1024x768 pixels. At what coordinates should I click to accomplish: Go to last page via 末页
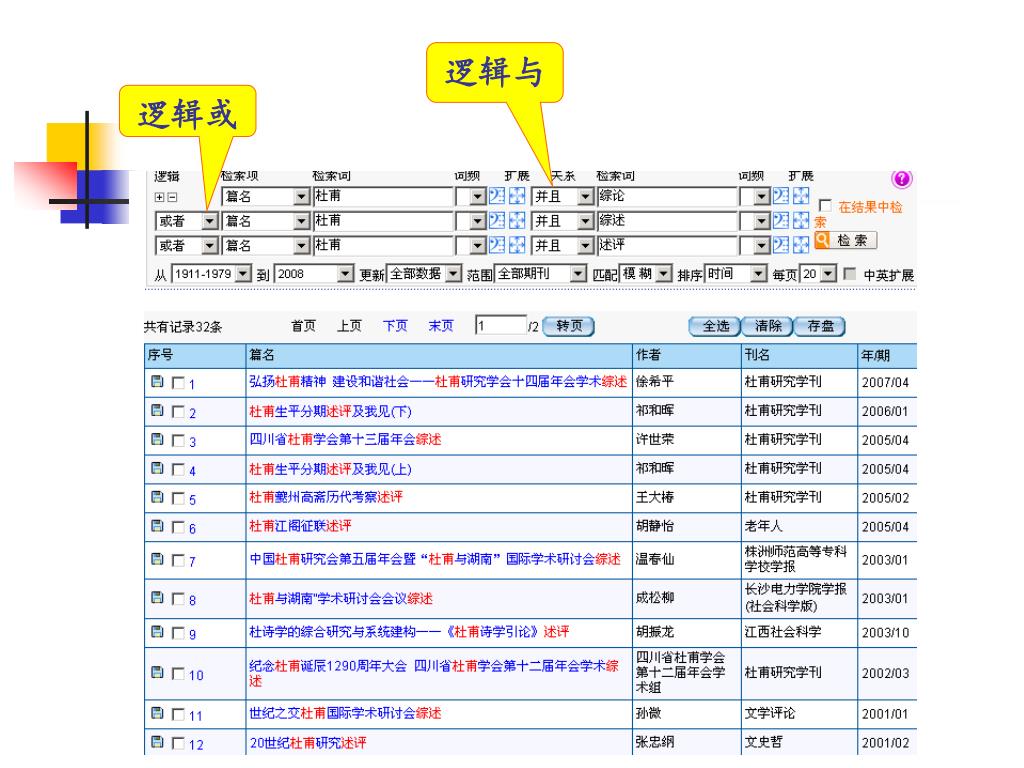(x=441, y=326)
